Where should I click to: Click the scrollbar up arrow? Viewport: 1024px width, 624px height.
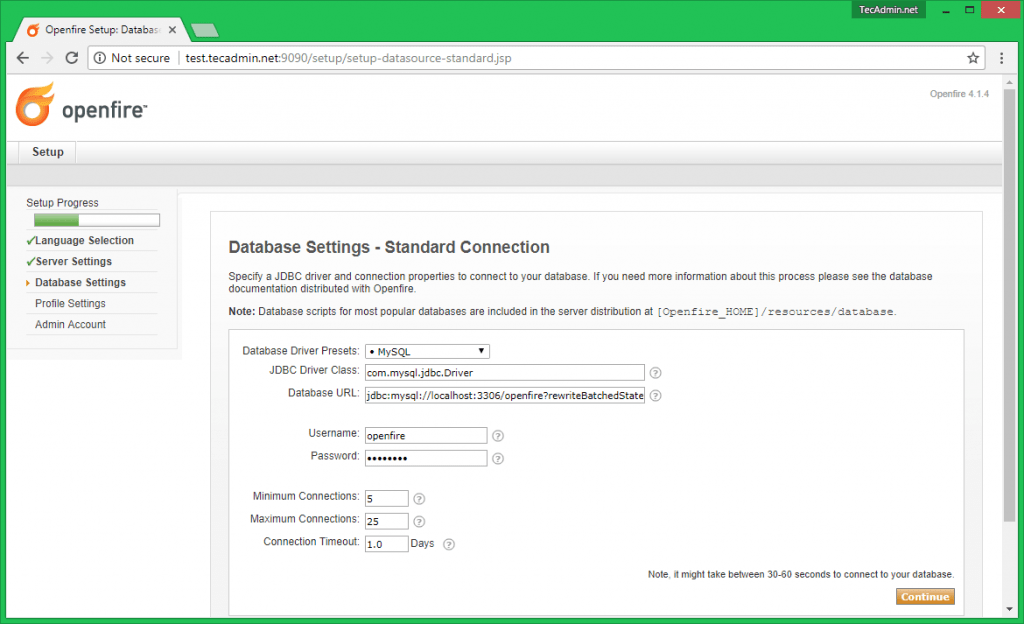[1009, 83]
